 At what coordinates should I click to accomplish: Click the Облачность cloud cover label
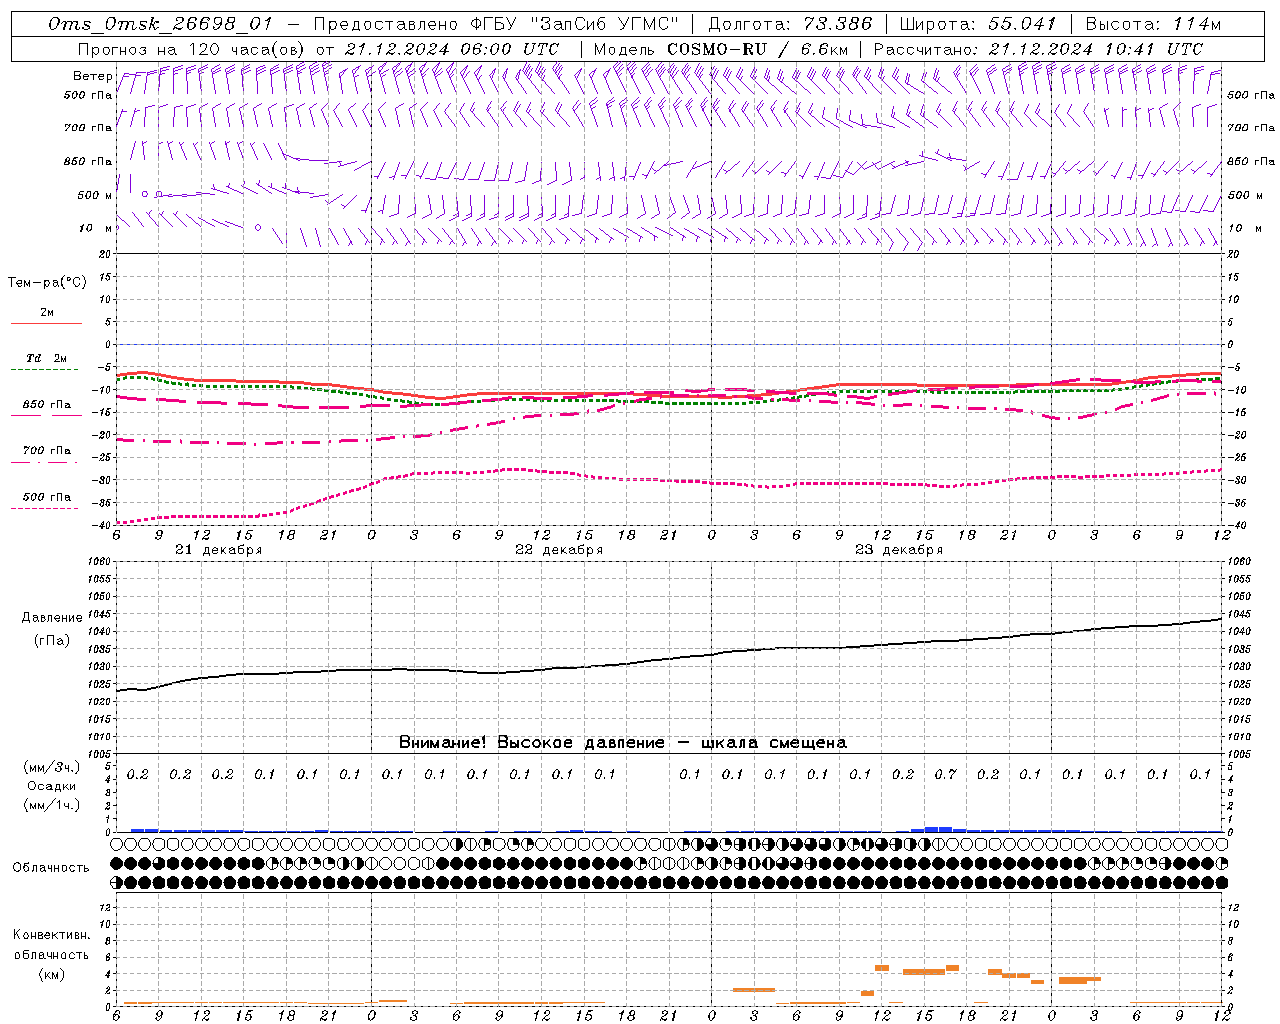click(51, 867)
